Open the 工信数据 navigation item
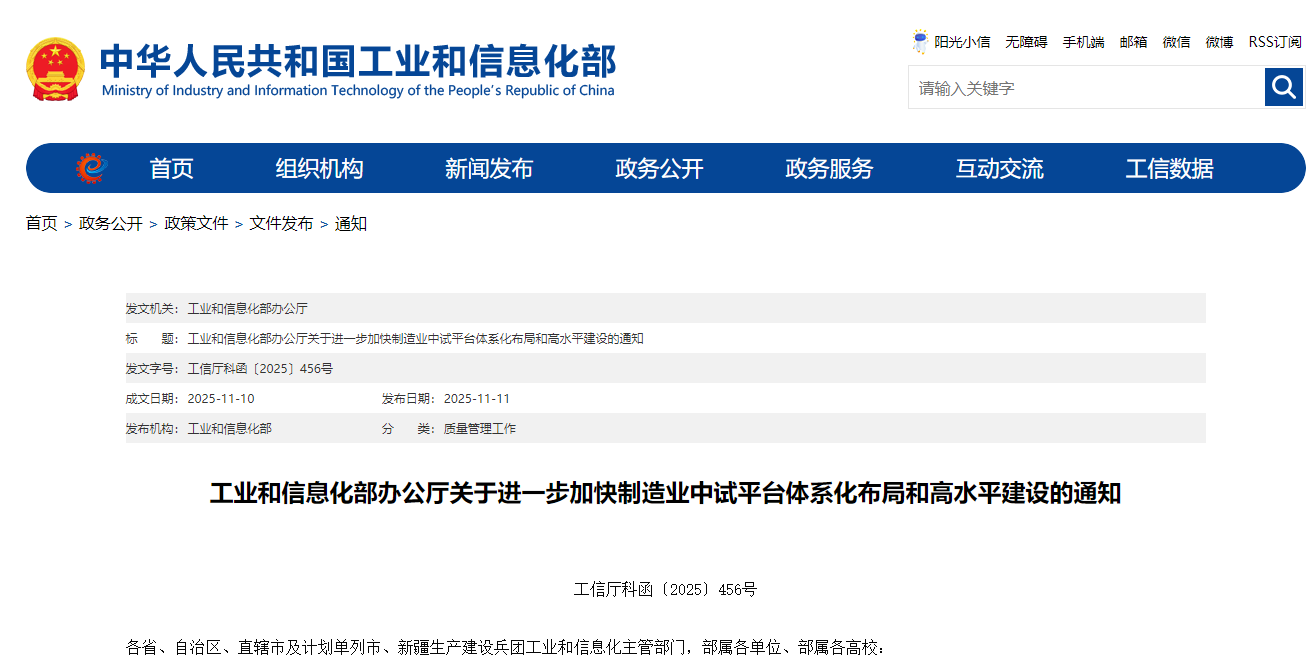 1169,169
